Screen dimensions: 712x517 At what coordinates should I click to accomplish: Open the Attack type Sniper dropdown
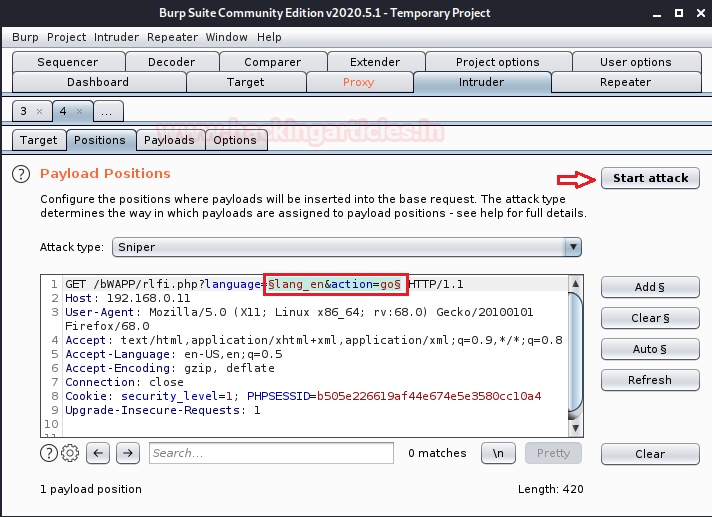[x=347, y=247]
